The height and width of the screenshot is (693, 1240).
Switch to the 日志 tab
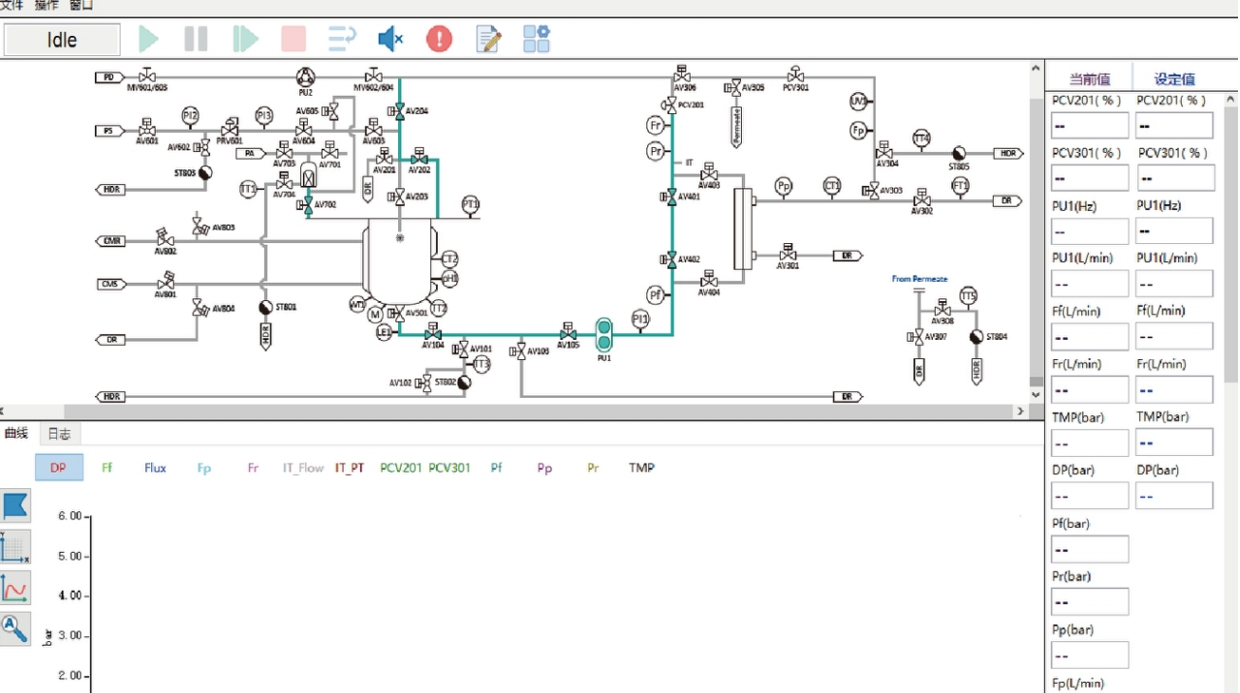click(x=59, y=434)
